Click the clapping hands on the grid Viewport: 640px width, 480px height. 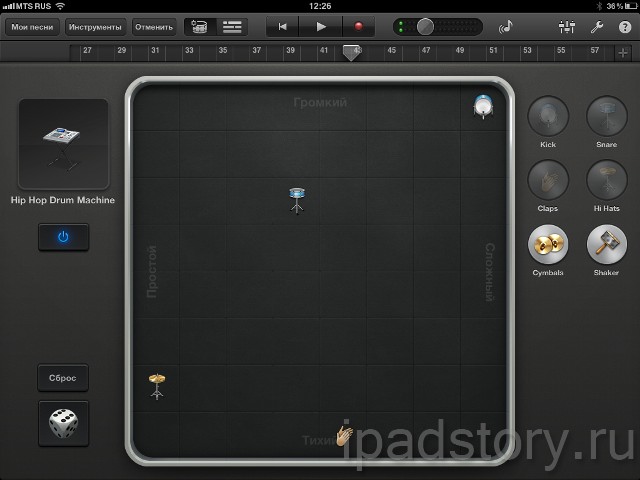tap(344, 436)
